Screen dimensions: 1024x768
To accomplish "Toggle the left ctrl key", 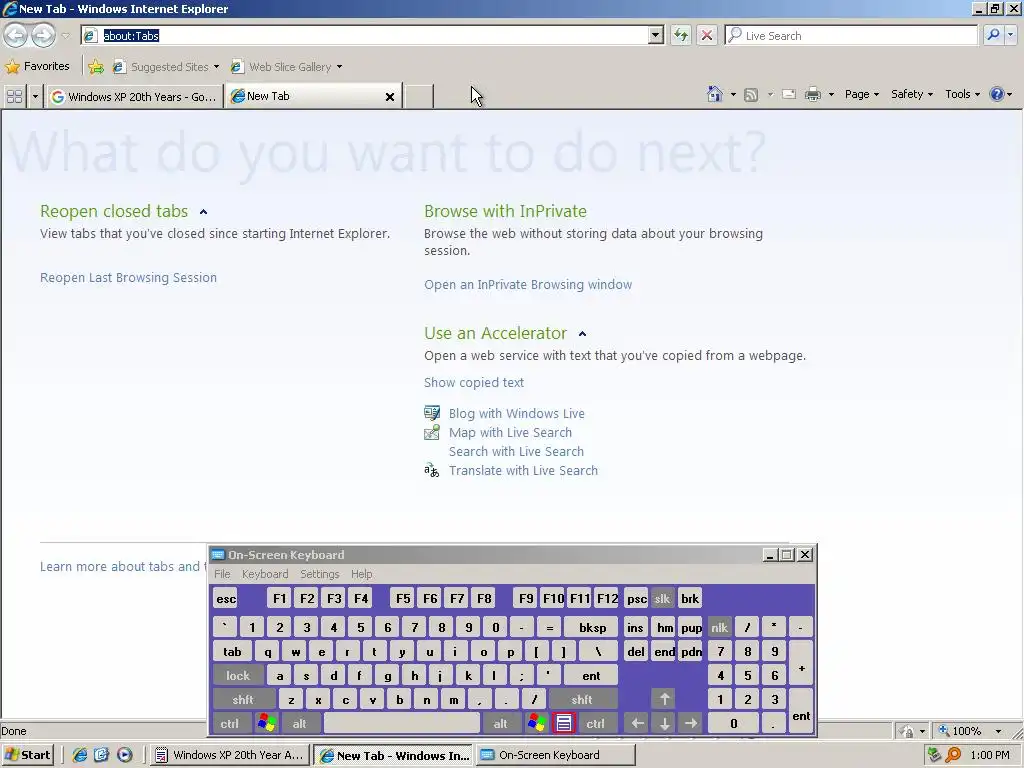I will pyautogui.click(x=229, y=723).
